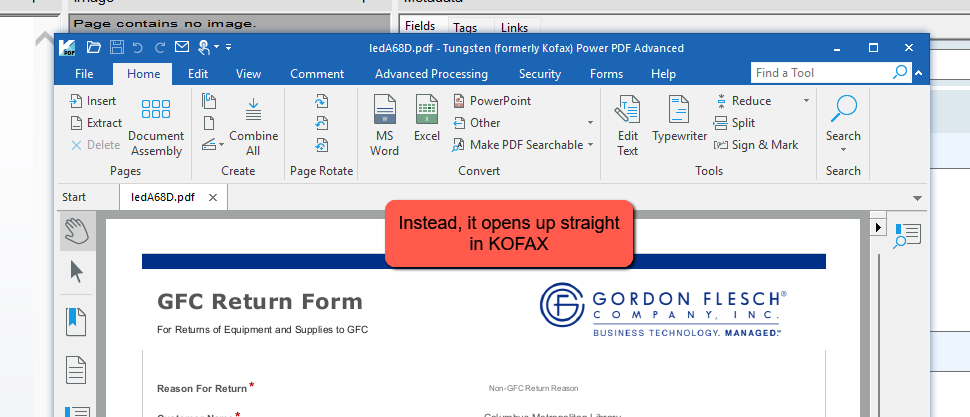
Task: Open the Forms ribbon tab
Action: point(606,74)
